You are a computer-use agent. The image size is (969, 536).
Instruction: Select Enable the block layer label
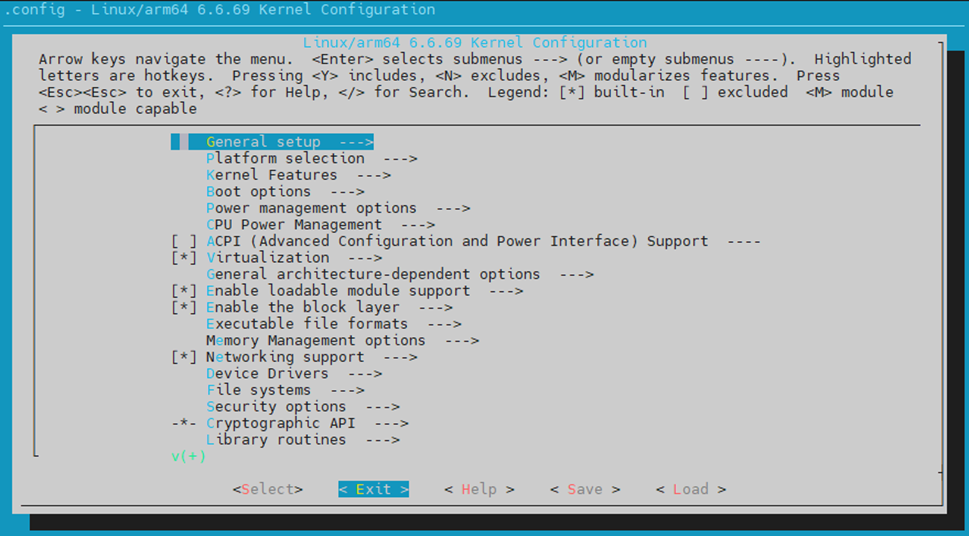(x=303, y=308)
